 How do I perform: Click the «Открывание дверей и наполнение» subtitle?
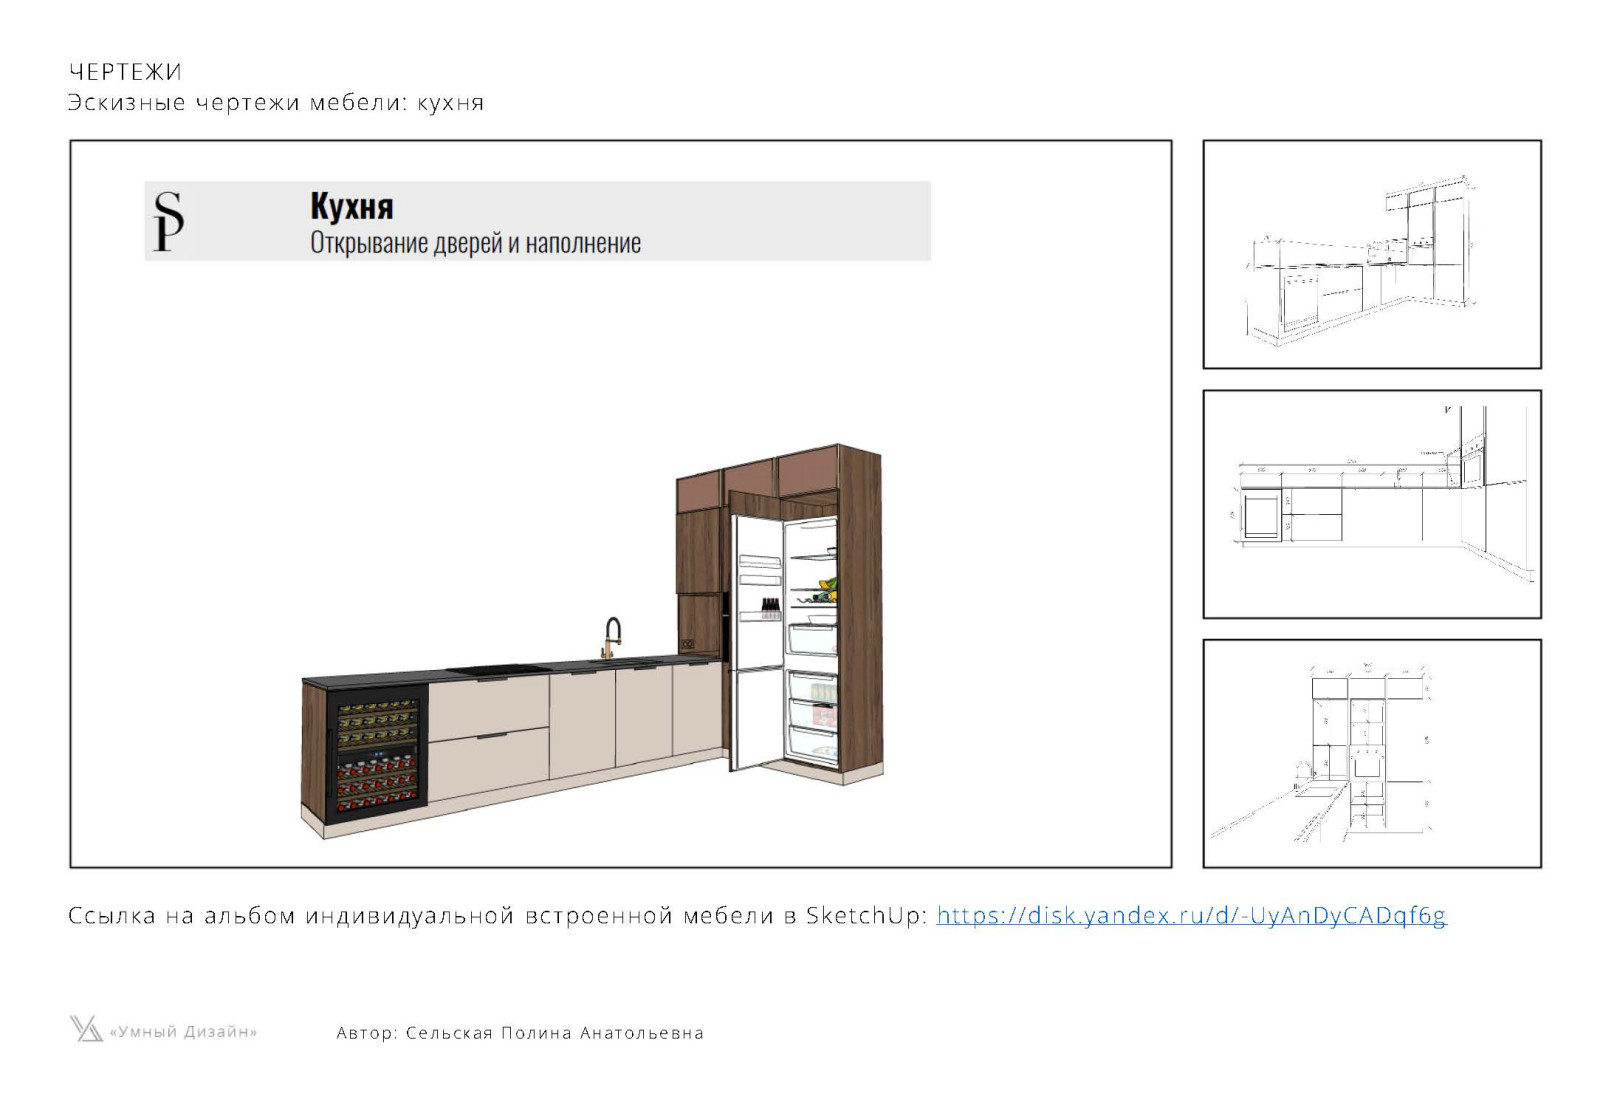coord(475,243)
